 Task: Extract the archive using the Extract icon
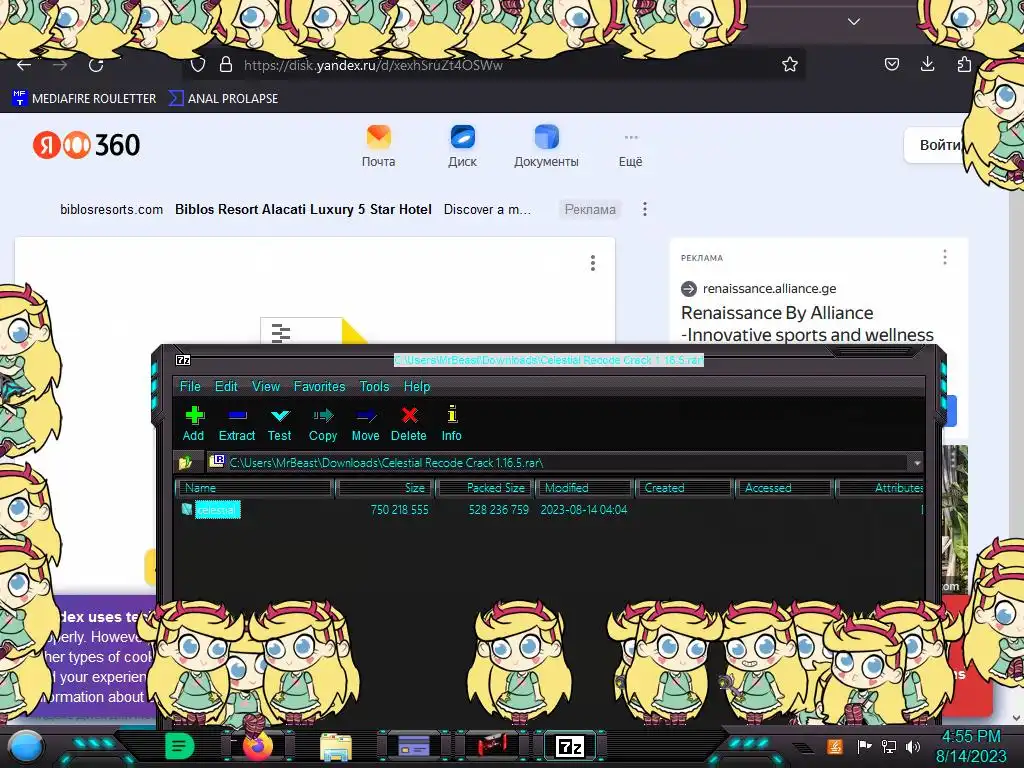(237, 423)
